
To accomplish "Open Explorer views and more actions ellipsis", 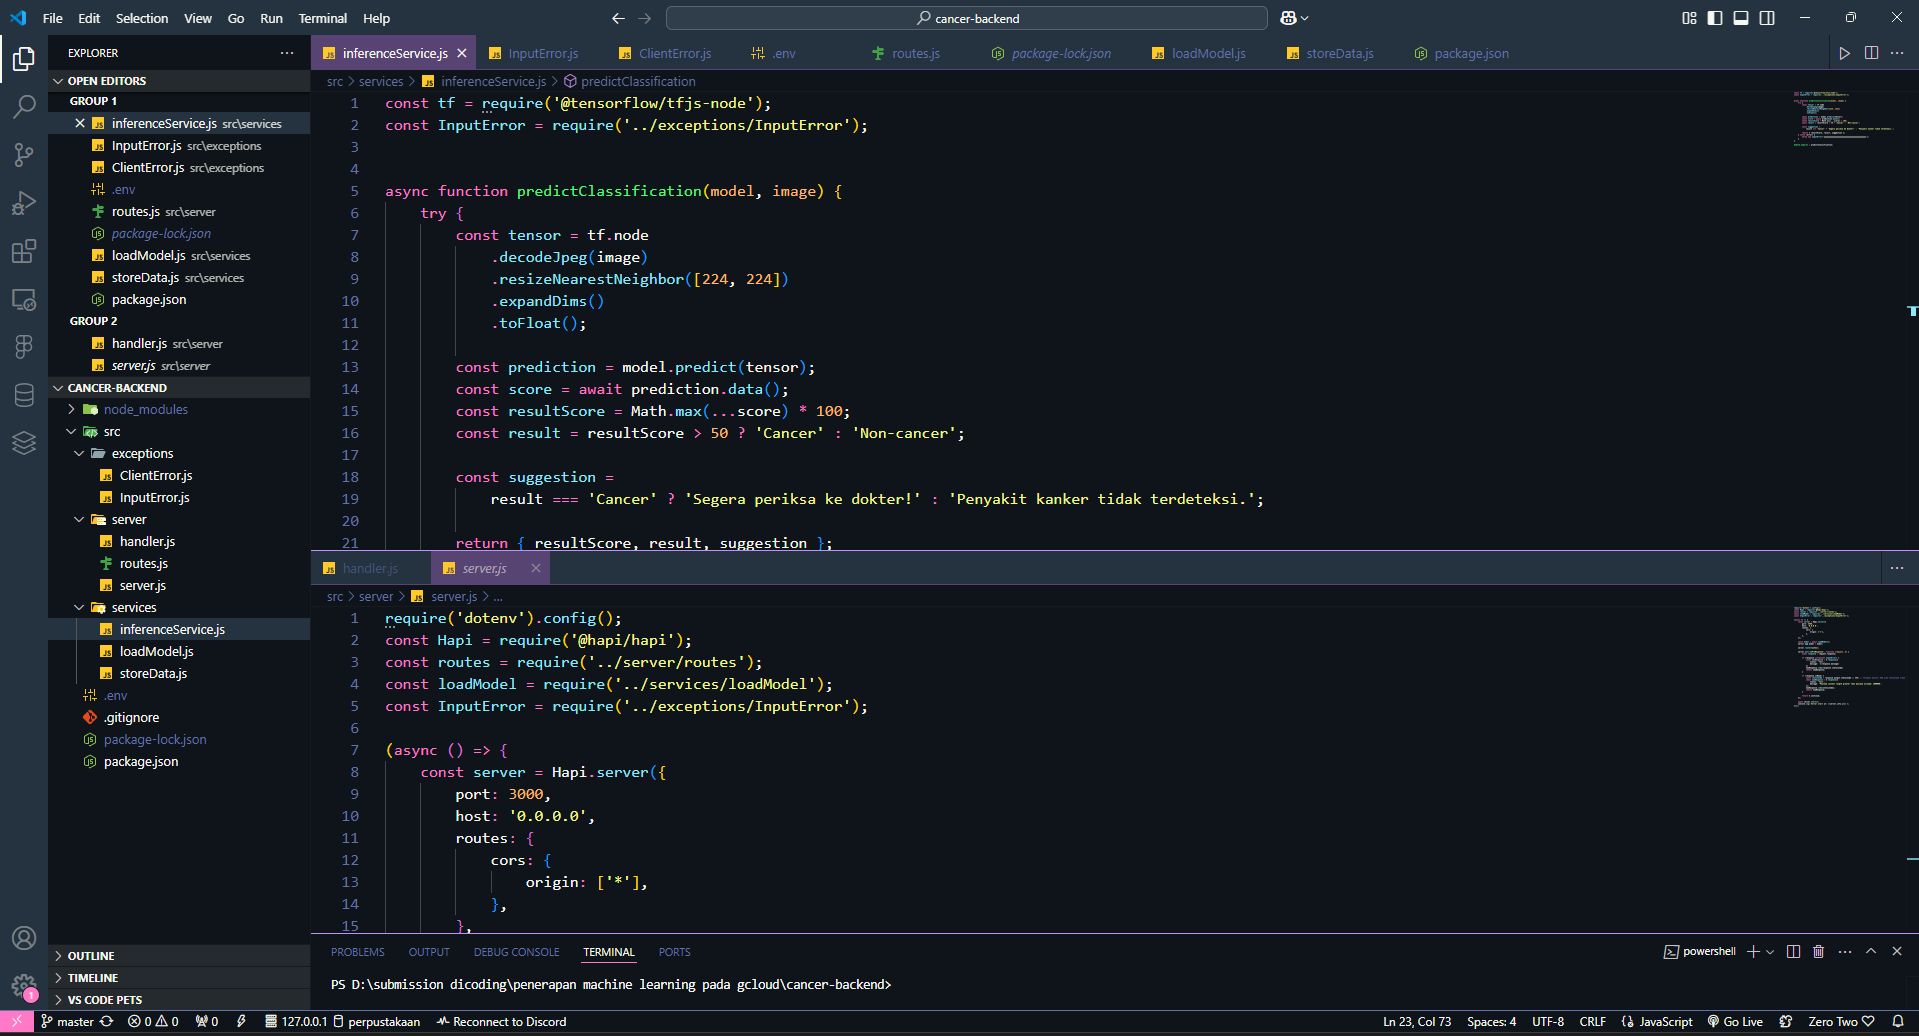I will pos(287,53).
